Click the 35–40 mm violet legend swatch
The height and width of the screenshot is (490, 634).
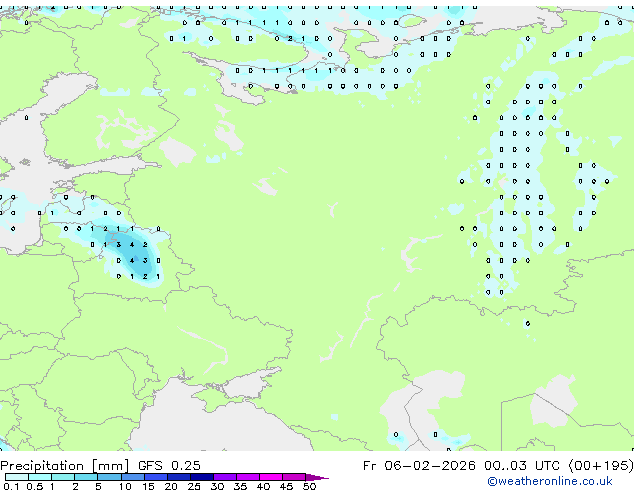point(248,477)
